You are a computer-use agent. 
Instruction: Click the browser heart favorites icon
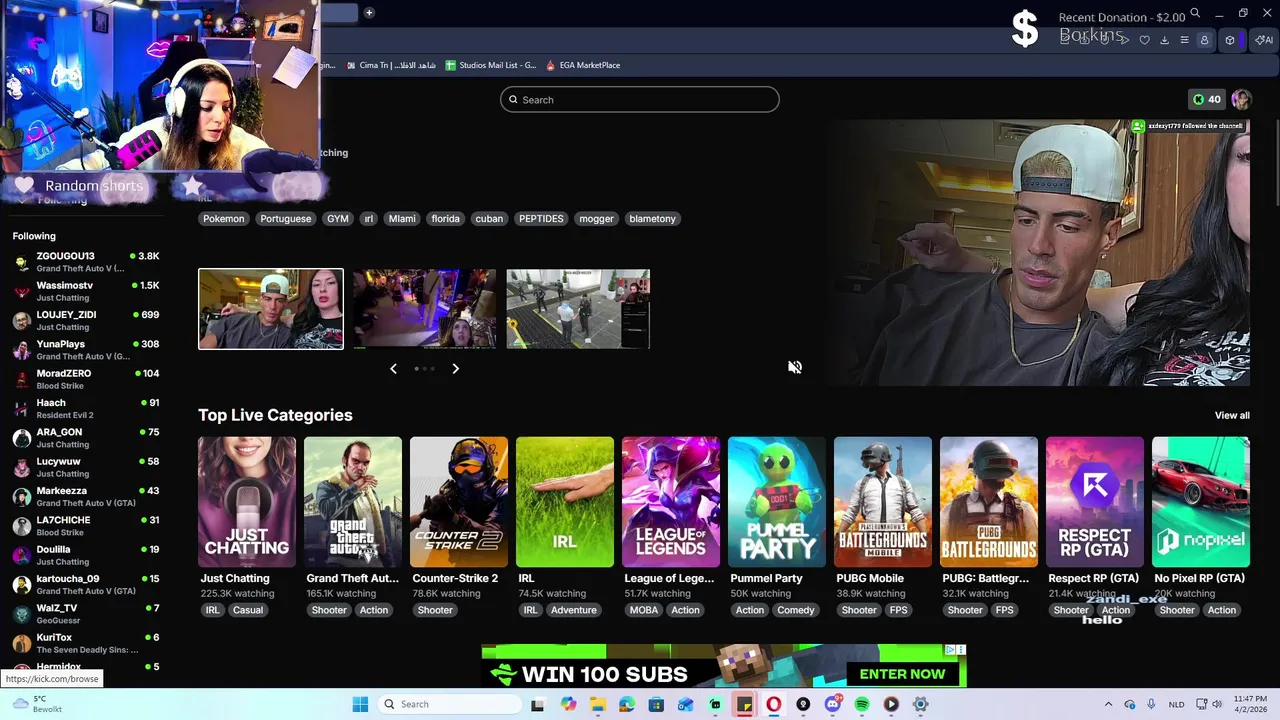click(1145, 40)
